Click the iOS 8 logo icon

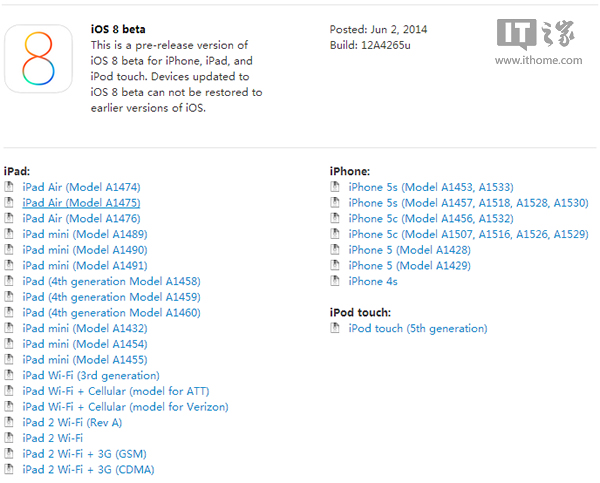[38, 59]
